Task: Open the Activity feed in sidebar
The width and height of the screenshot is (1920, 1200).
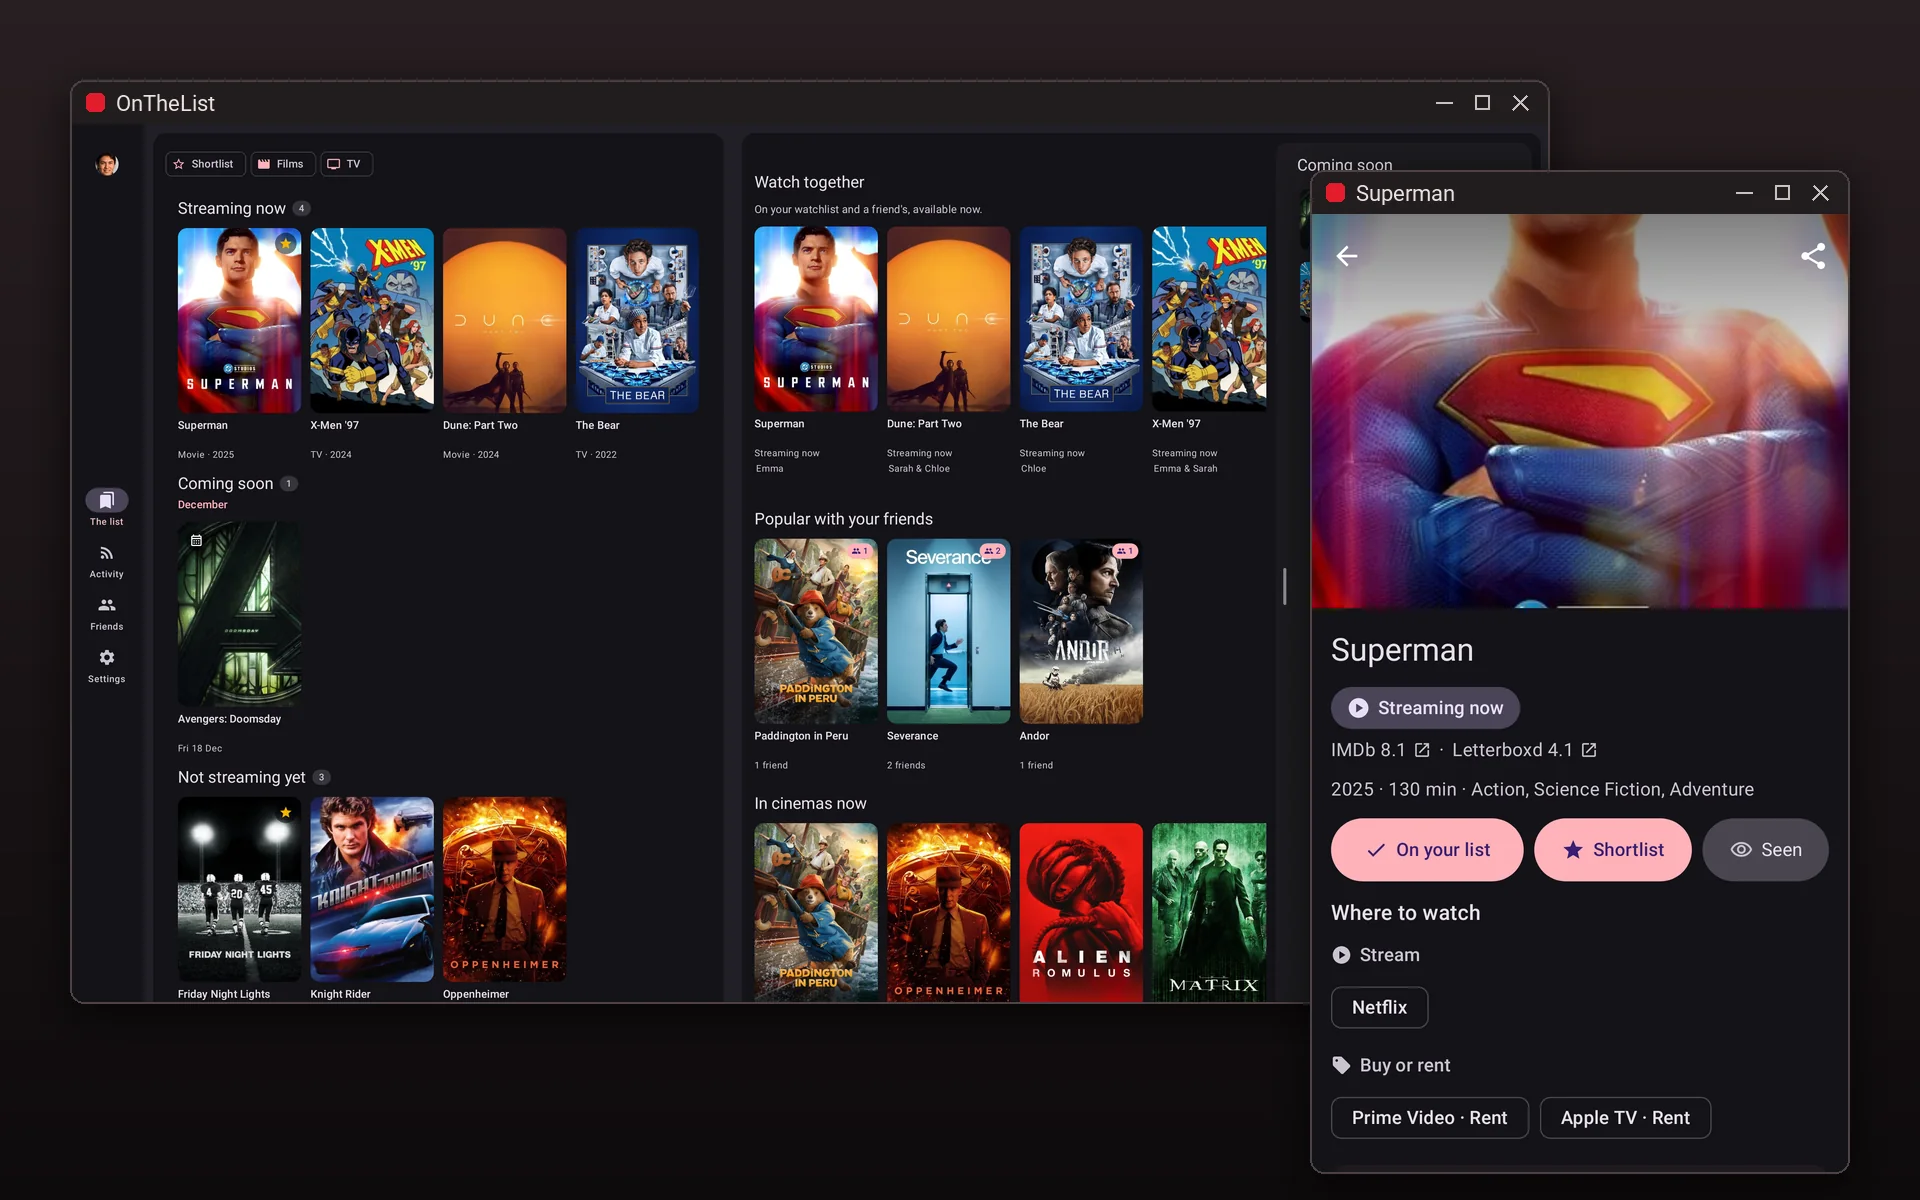Action: 106,562
